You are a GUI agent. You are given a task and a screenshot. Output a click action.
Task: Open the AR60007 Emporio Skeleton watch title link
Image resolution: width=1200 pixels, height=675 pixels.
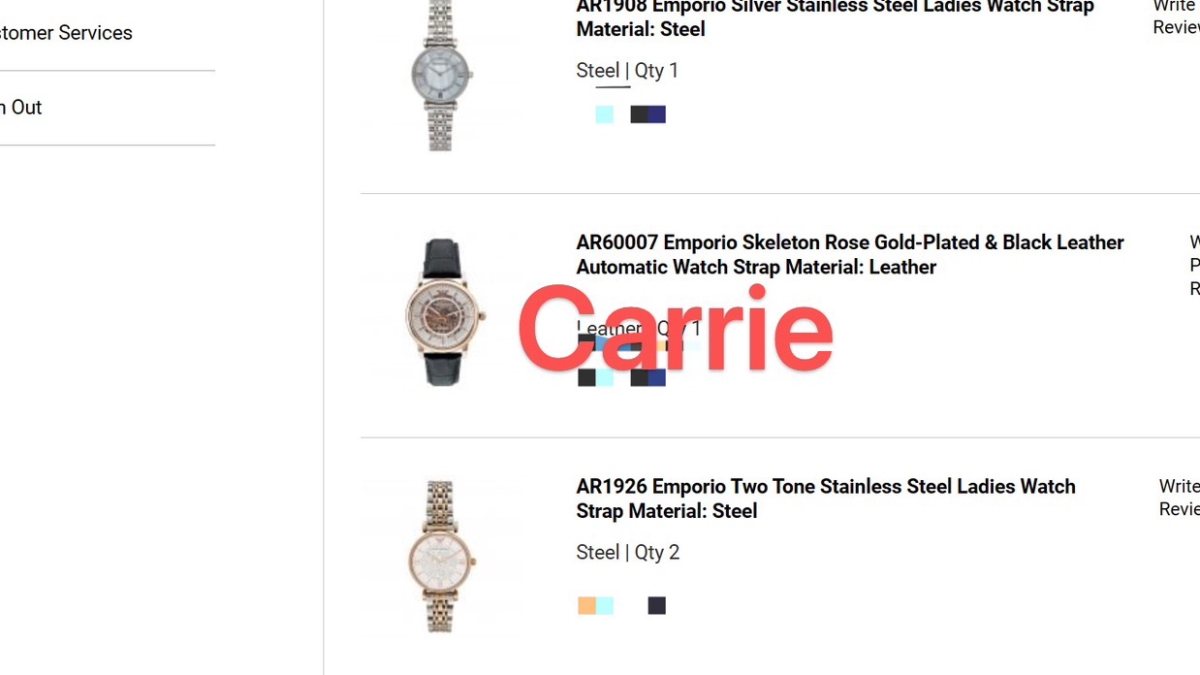coord(850,255)
